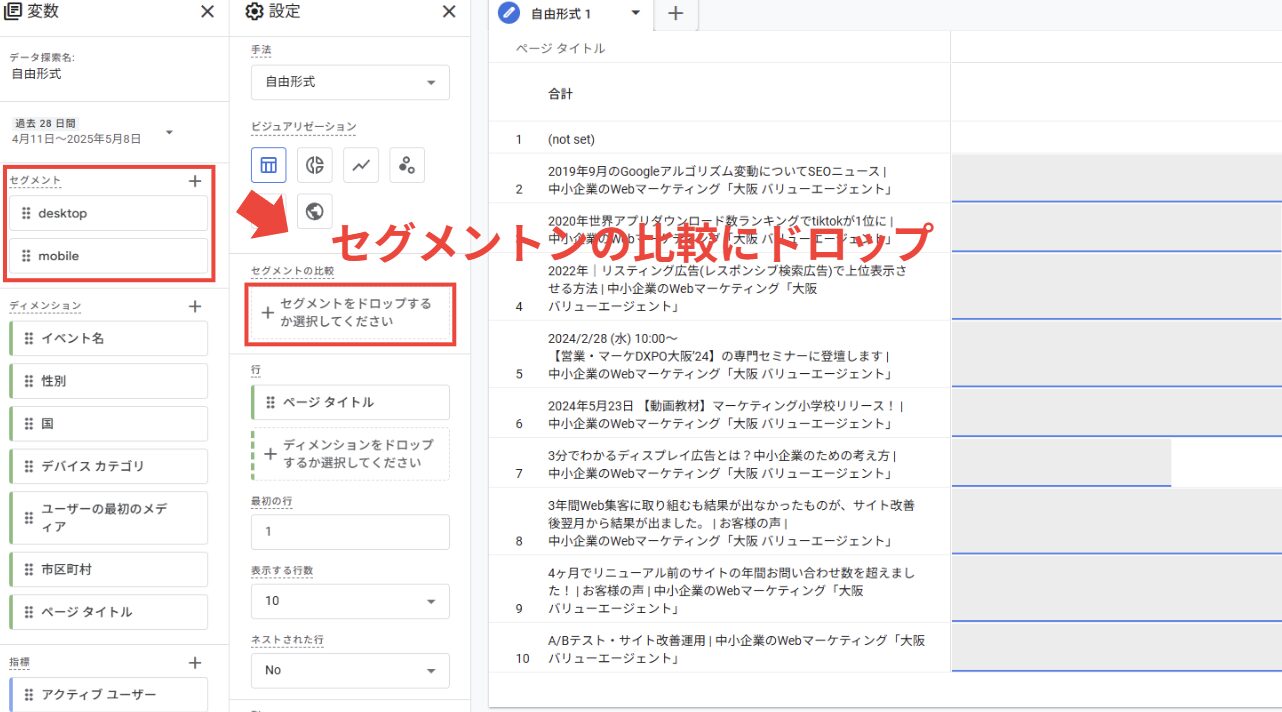Add a new exploration tab
1282x712 pixels.
675,14
